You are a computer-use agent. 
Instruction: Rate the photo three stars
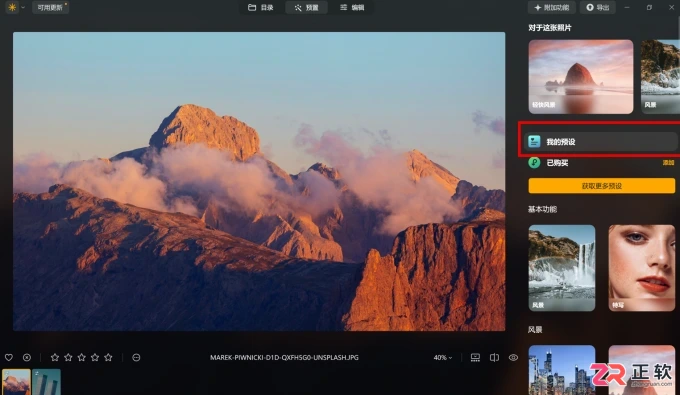coord(82,357)
